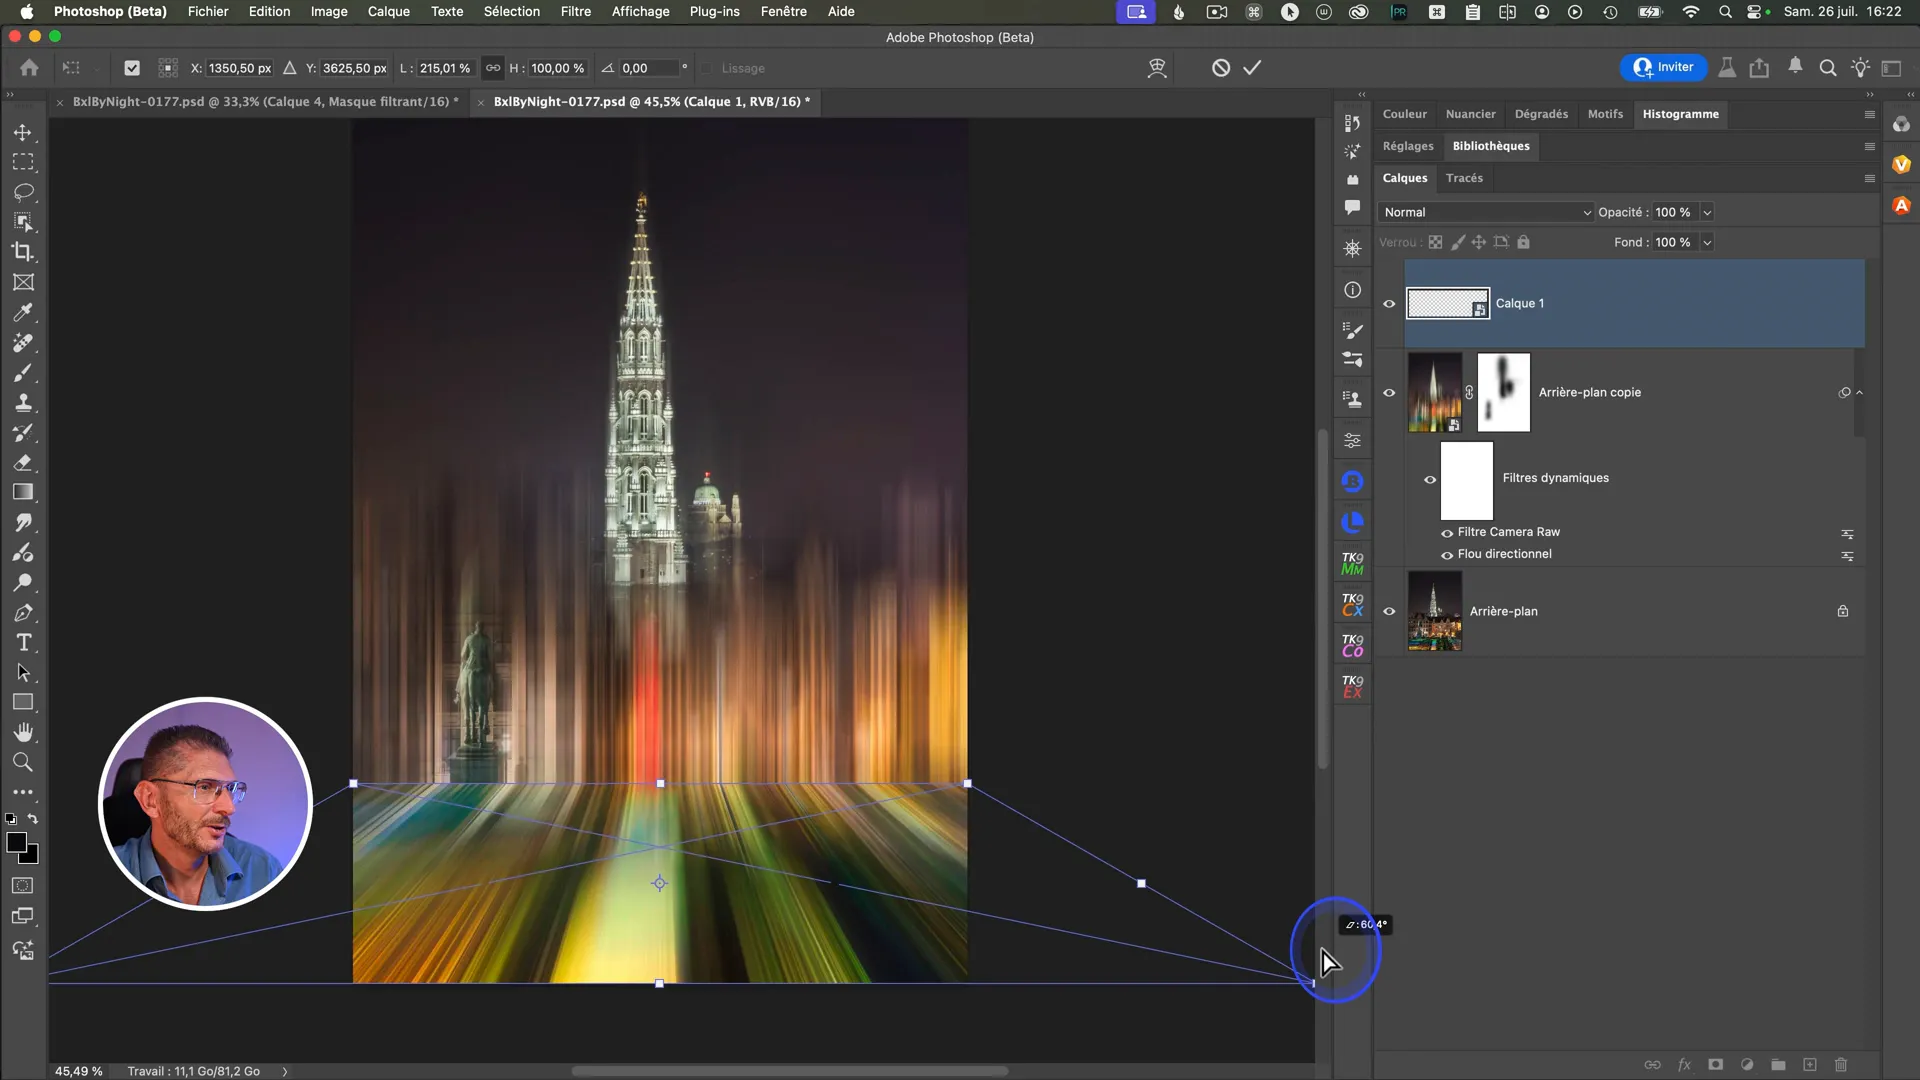Screen dimensions: 1920x1080
Task: Select the Gradient tool
Action: [x=23, y=492]
